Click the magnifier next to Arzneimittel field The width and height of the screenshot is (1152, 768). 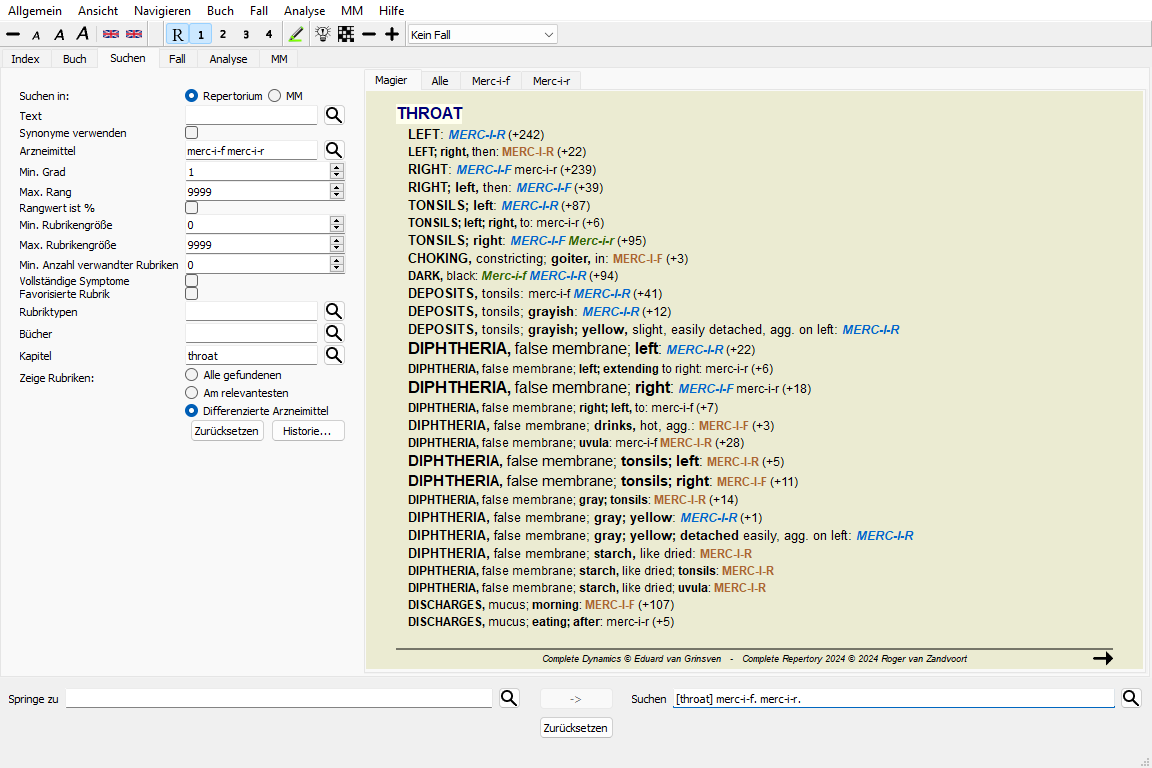[333, 150]
